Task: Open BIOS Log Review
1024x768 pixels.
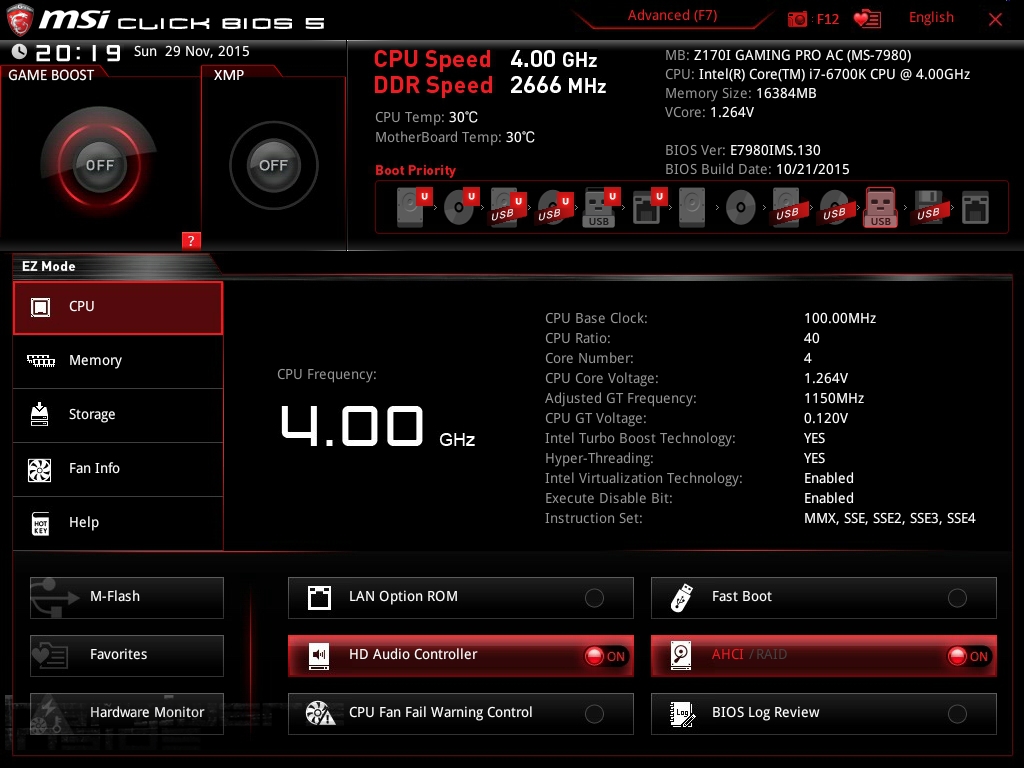Action: 824,713
